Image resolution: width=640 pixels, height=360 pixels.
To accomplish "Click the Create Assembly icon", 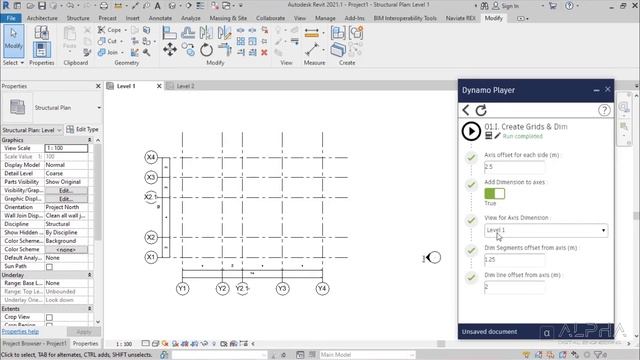I will click(x=356, y=33).
